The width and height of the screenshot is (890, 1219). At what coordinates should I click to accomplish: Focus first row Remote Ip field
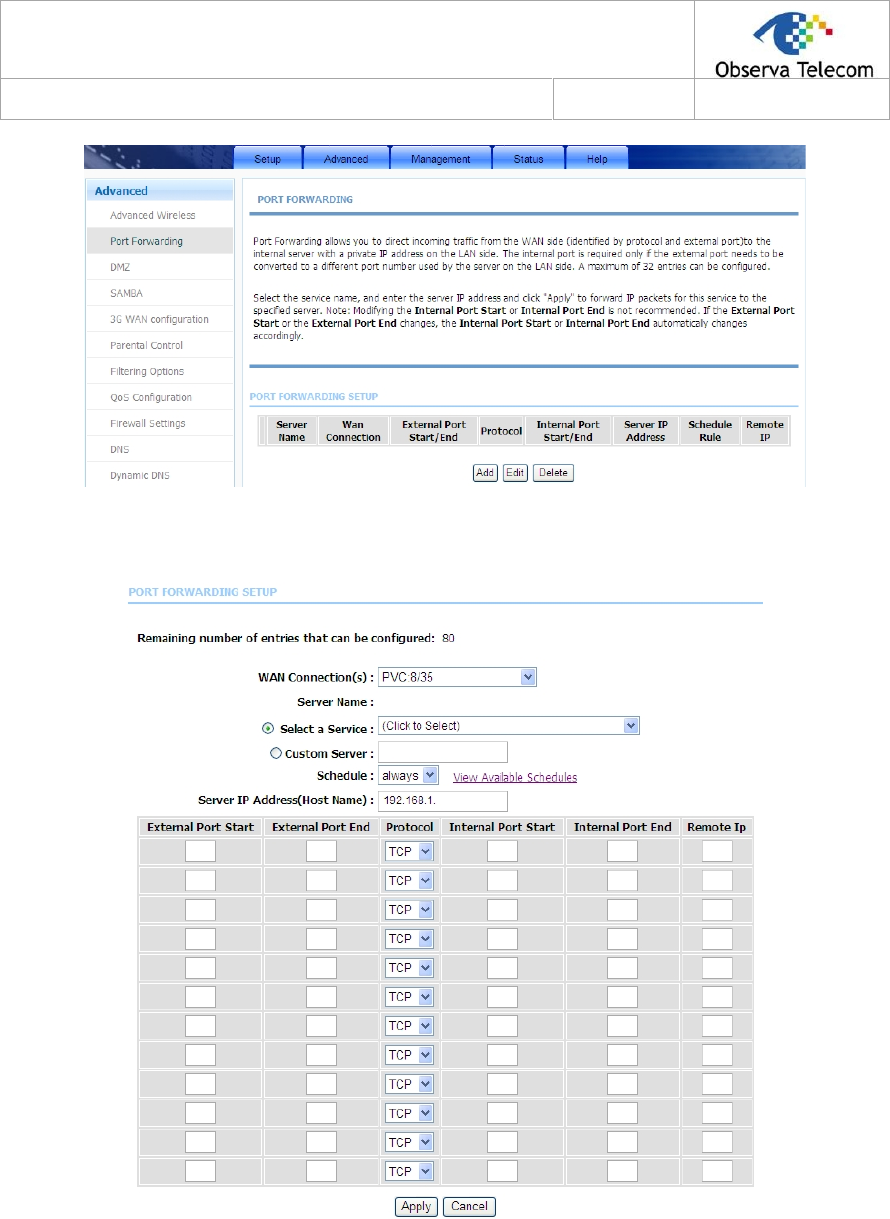pyautogui.click(x=717, y=852)
